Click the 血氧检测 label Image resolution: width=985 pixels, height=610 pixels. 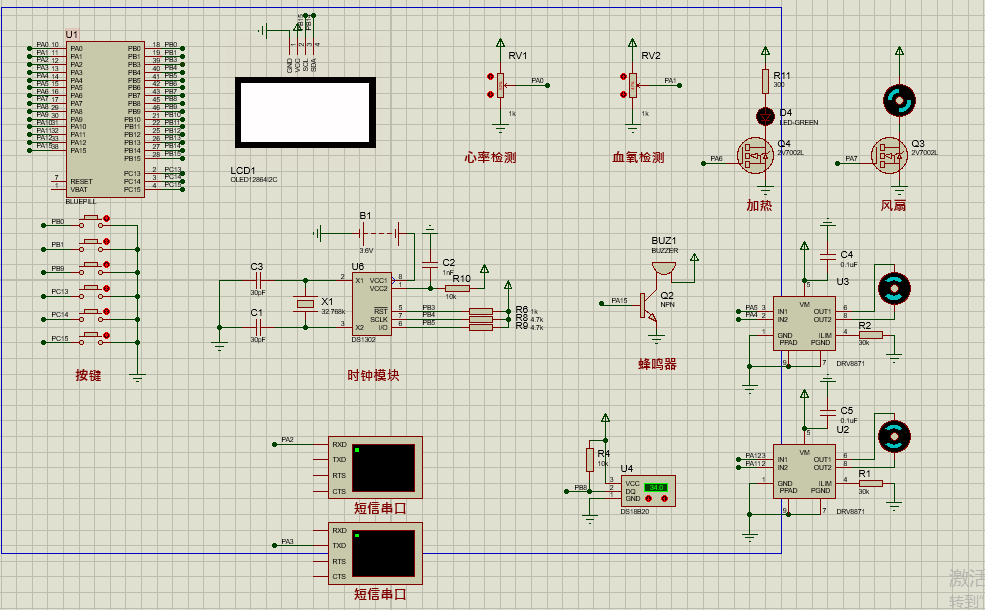click(638, 158)
